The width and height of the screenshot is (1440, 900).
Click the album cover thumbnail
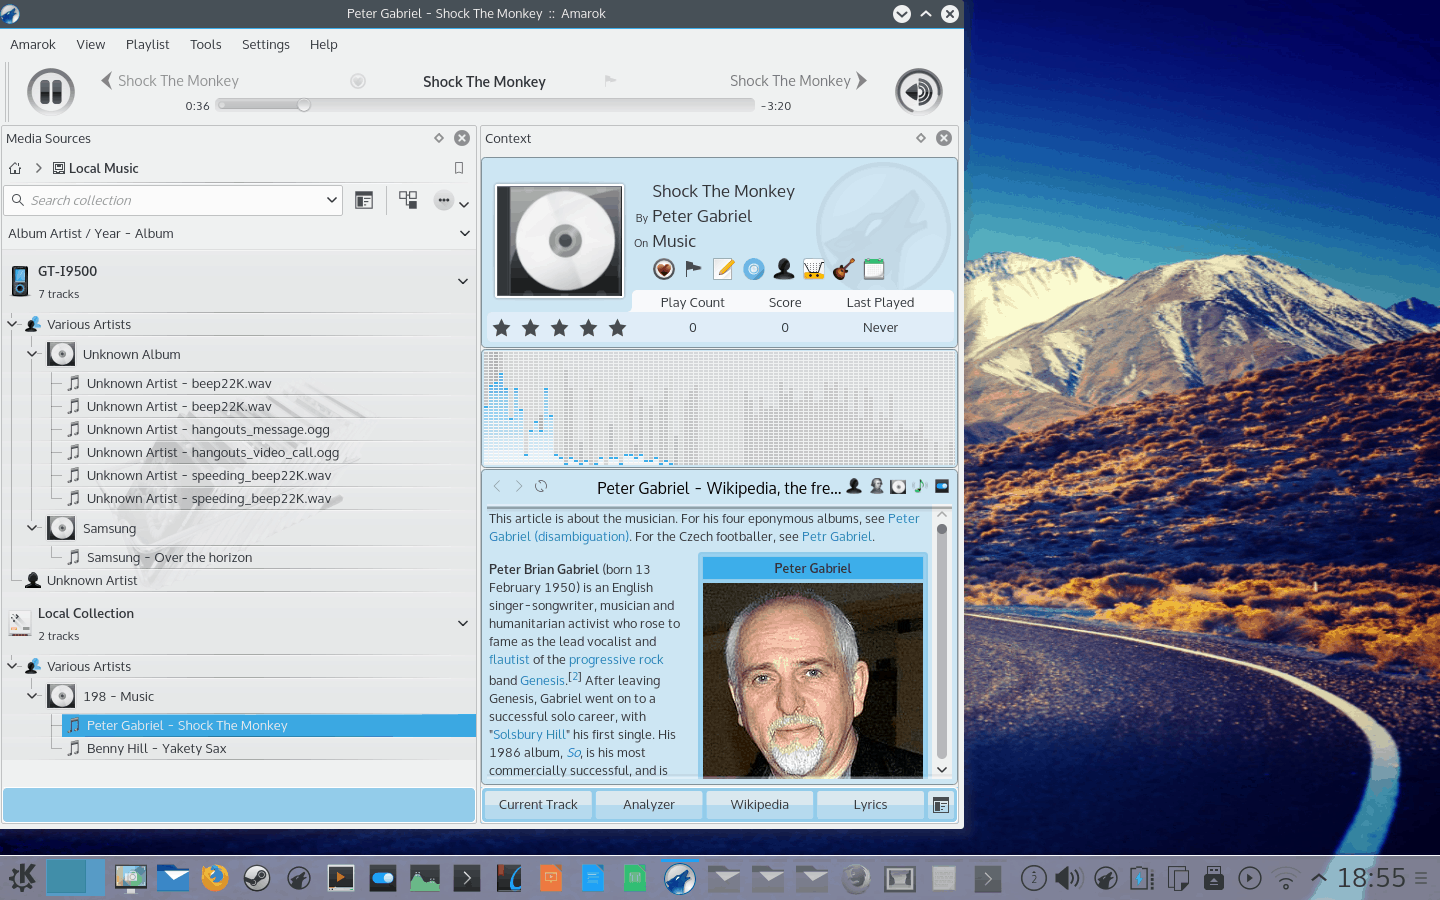pyautogui.click(x=560, y=241)
